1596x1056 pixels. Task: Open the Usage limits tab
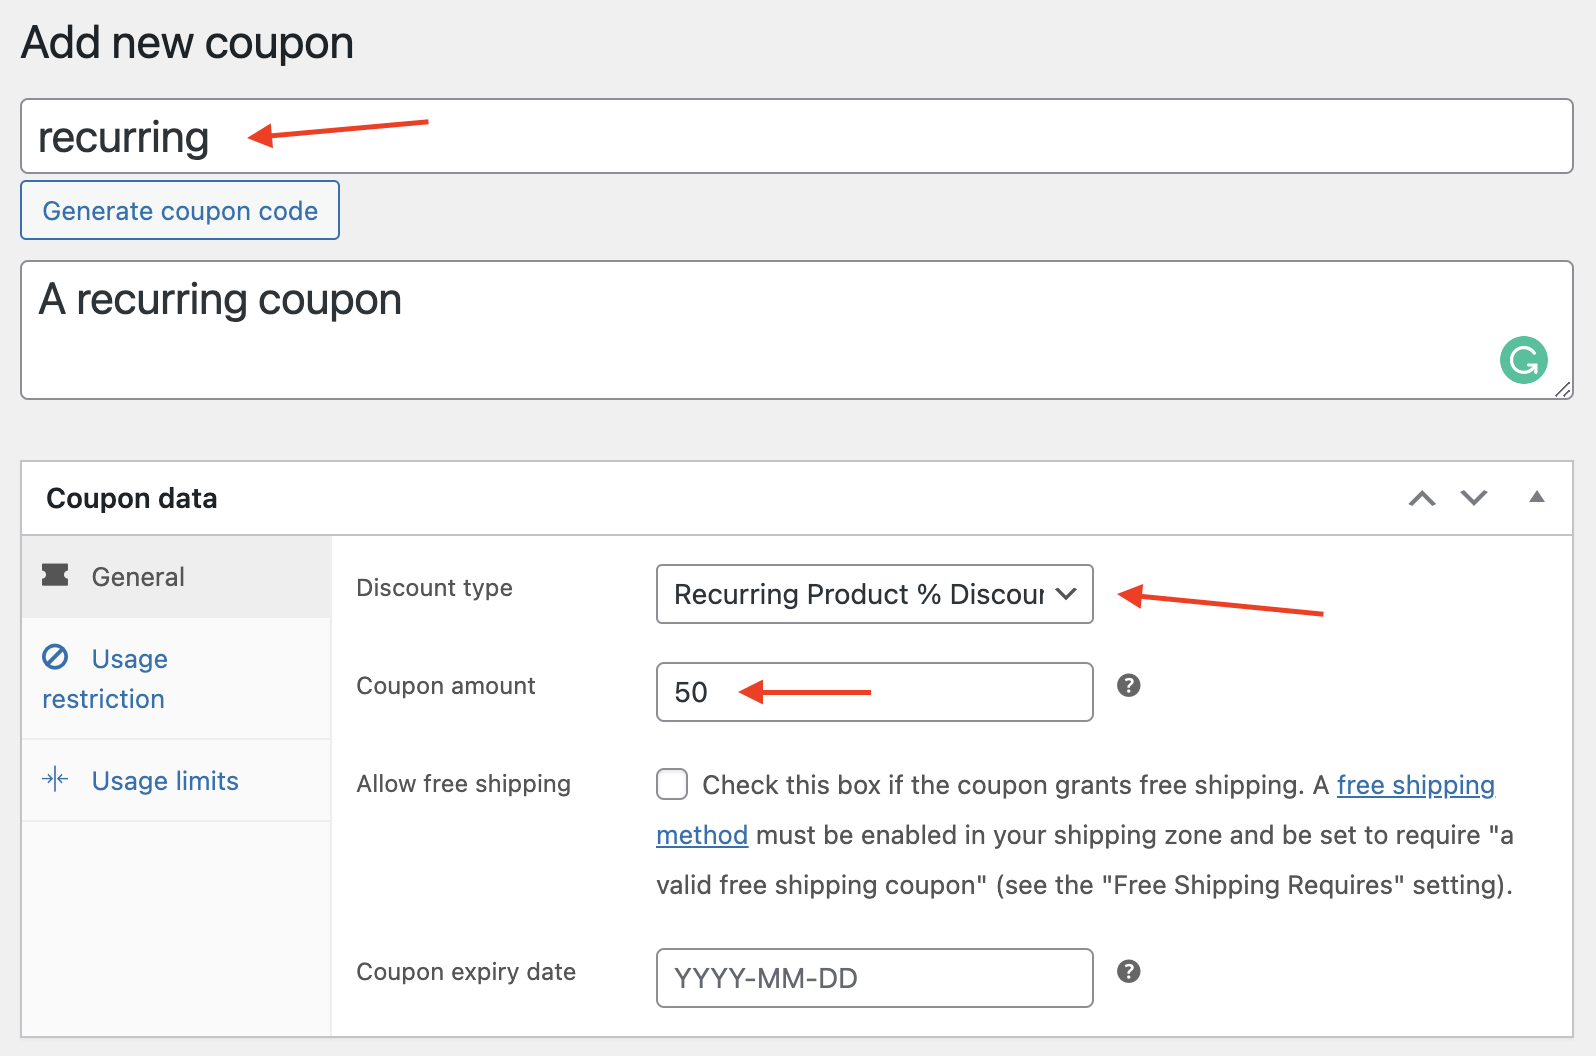165,781
